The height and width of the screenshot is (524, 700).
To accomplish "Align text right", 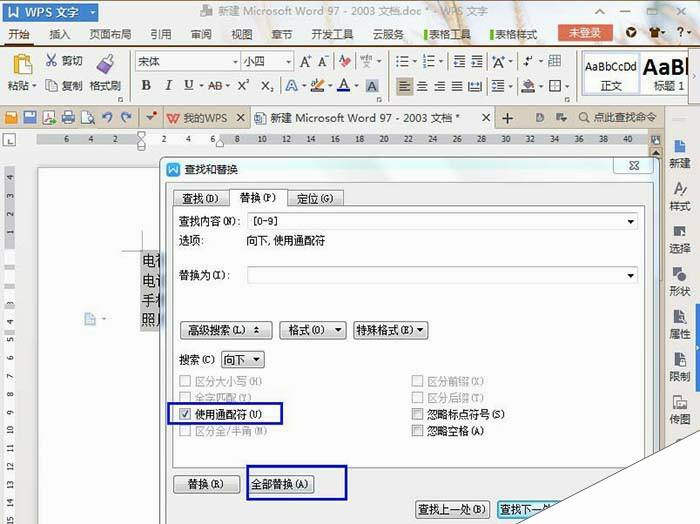I will (x=439, y=86).
